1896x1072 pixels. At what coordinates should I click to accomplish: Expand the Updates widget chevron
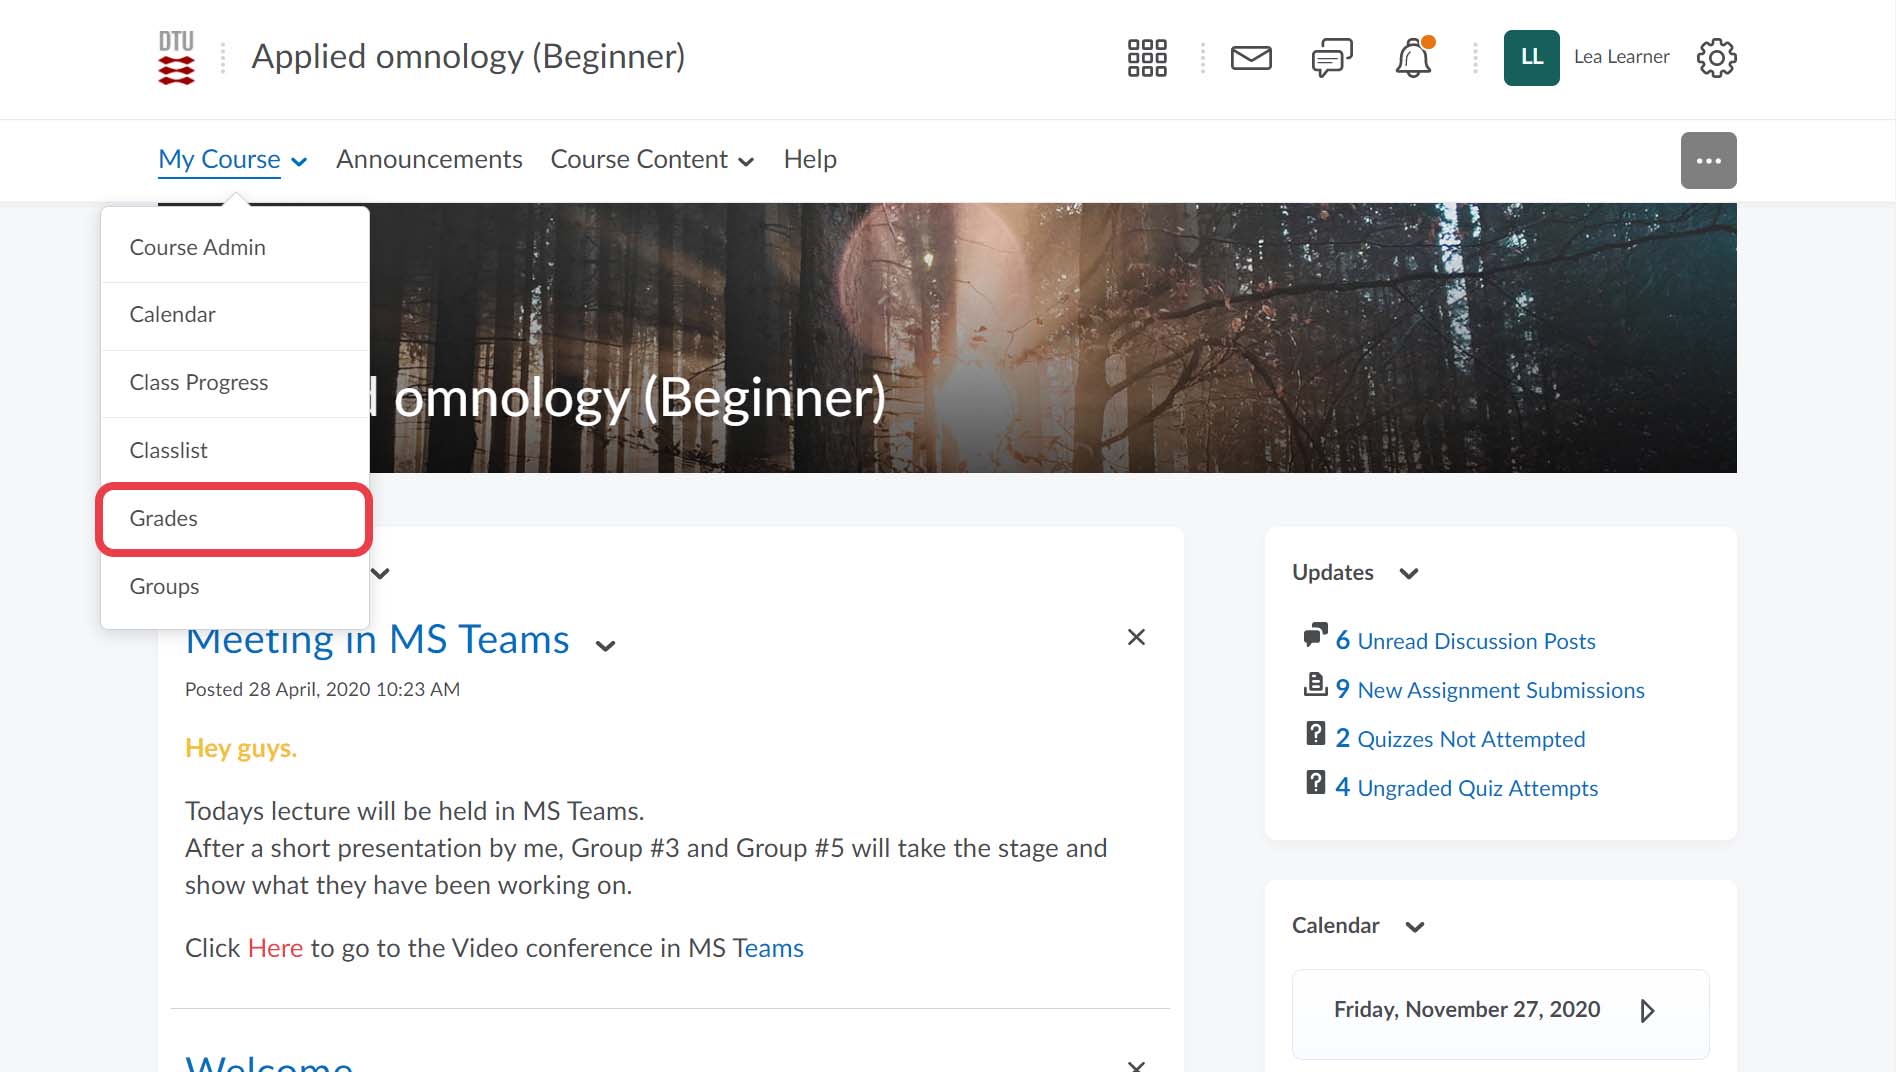point(1409,574)
